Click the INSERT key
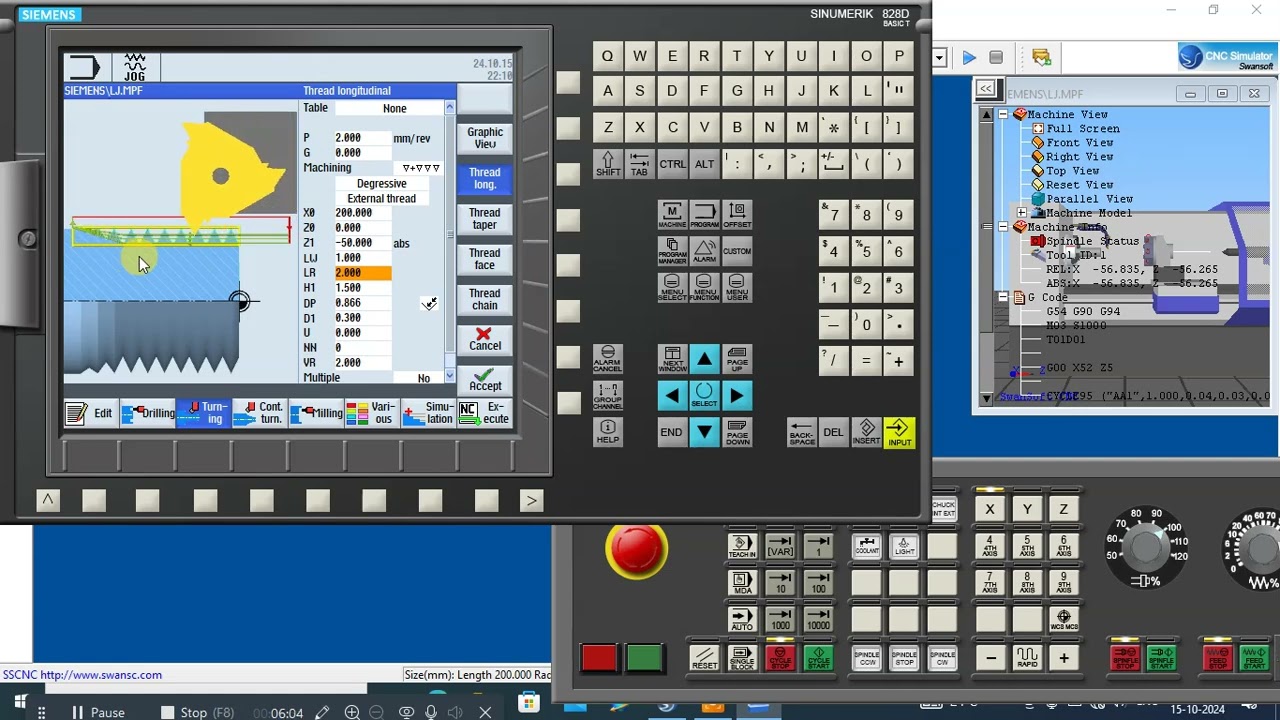1280x720 pixels. pos(866,432)
